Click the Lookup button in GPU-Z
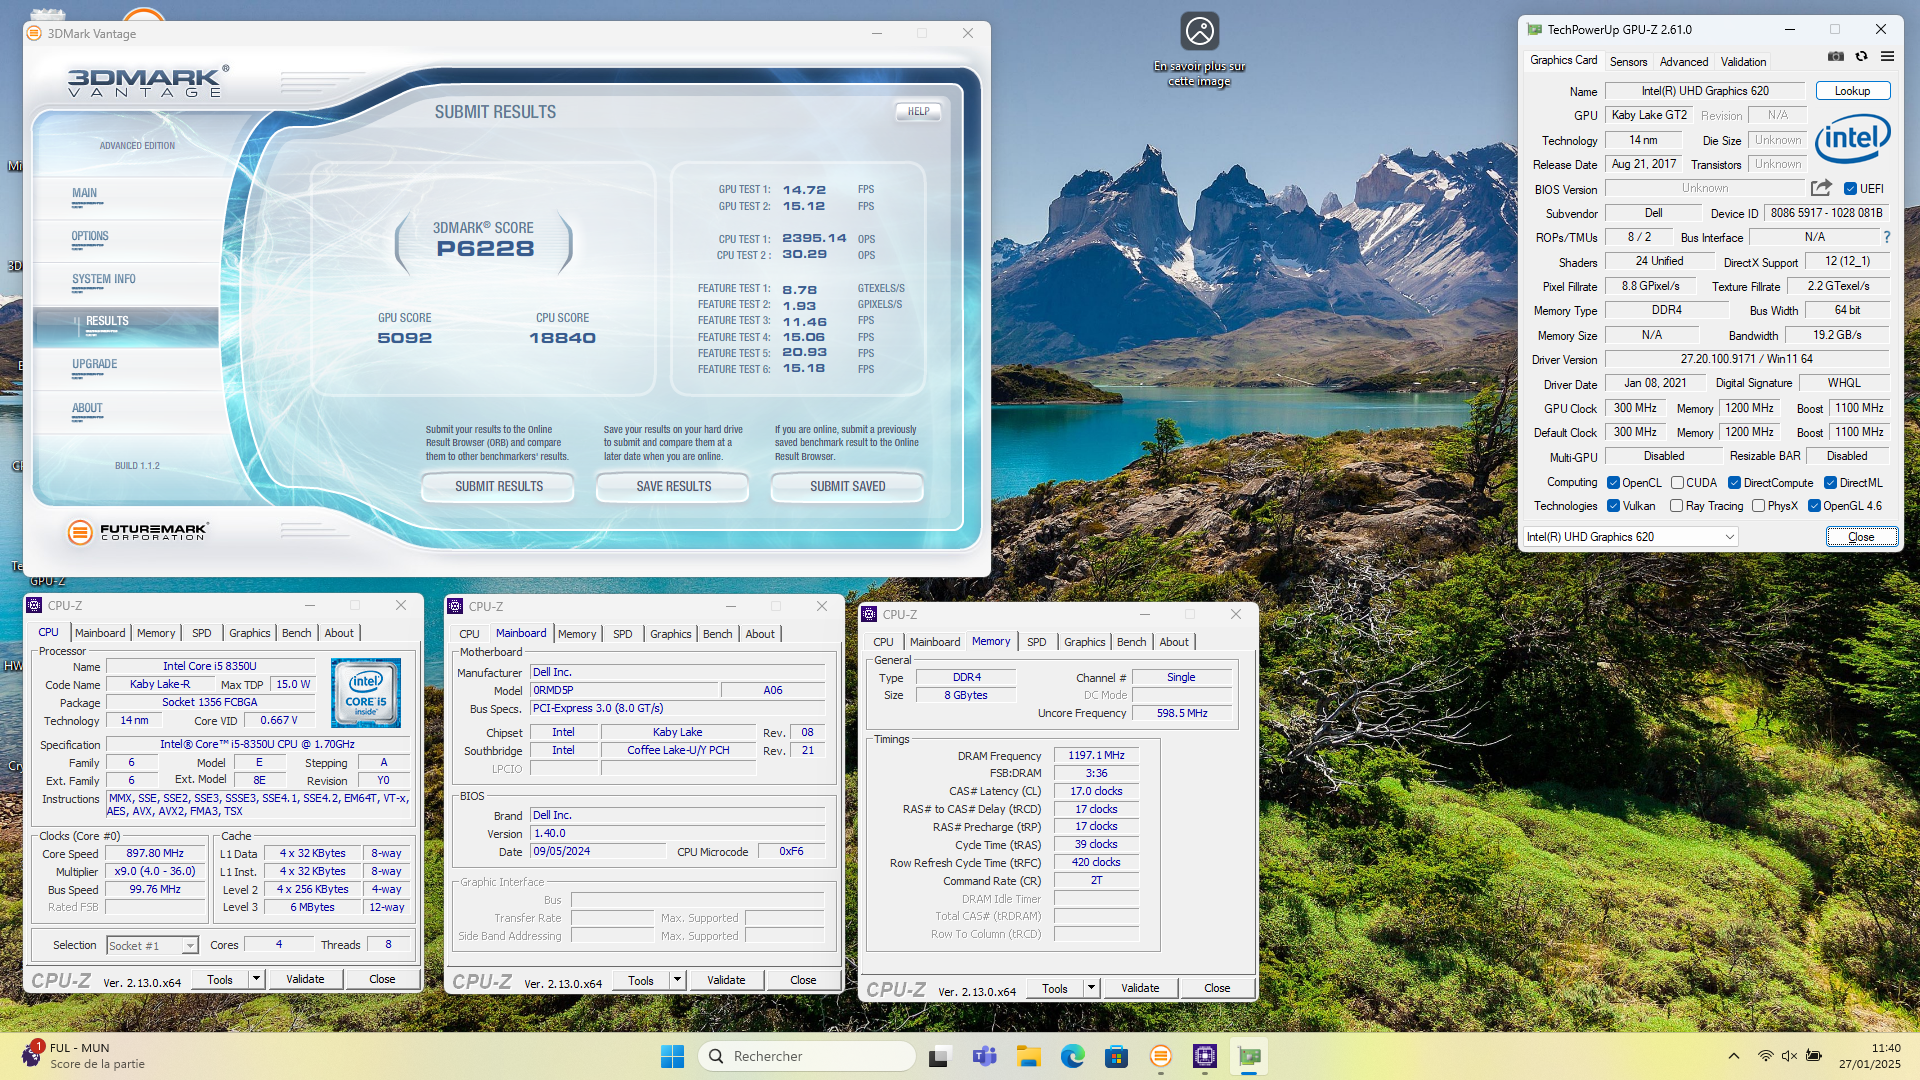 pyautogui.click(x=1852, y=91)
